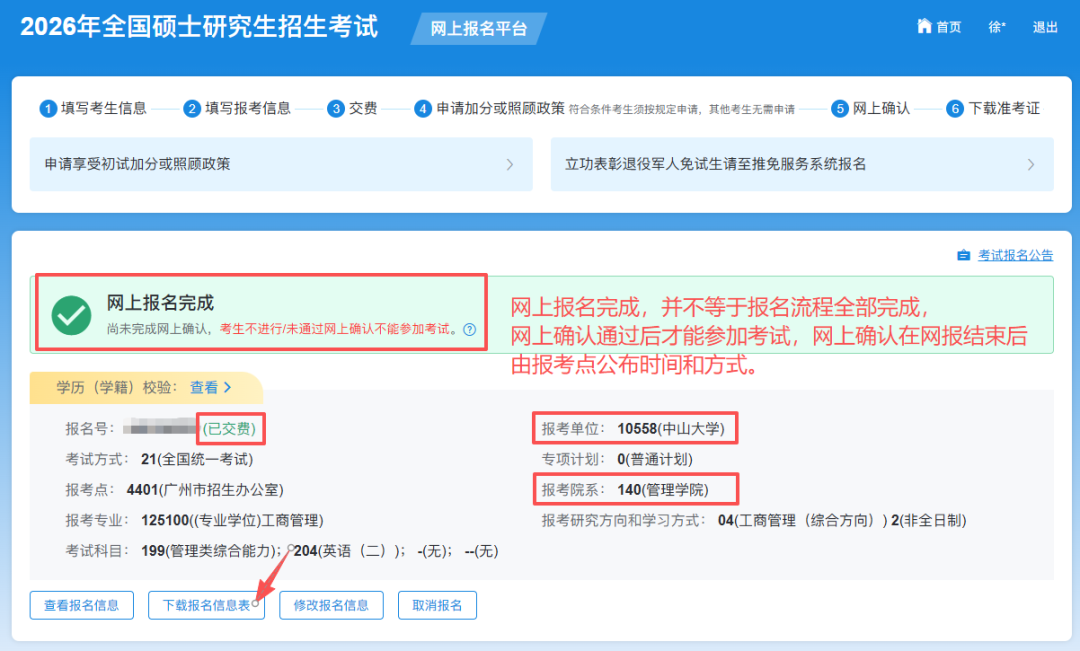Open the 考试报名公告 link
This screenshot has height=651, width=1080.
tap(1015, 256)
